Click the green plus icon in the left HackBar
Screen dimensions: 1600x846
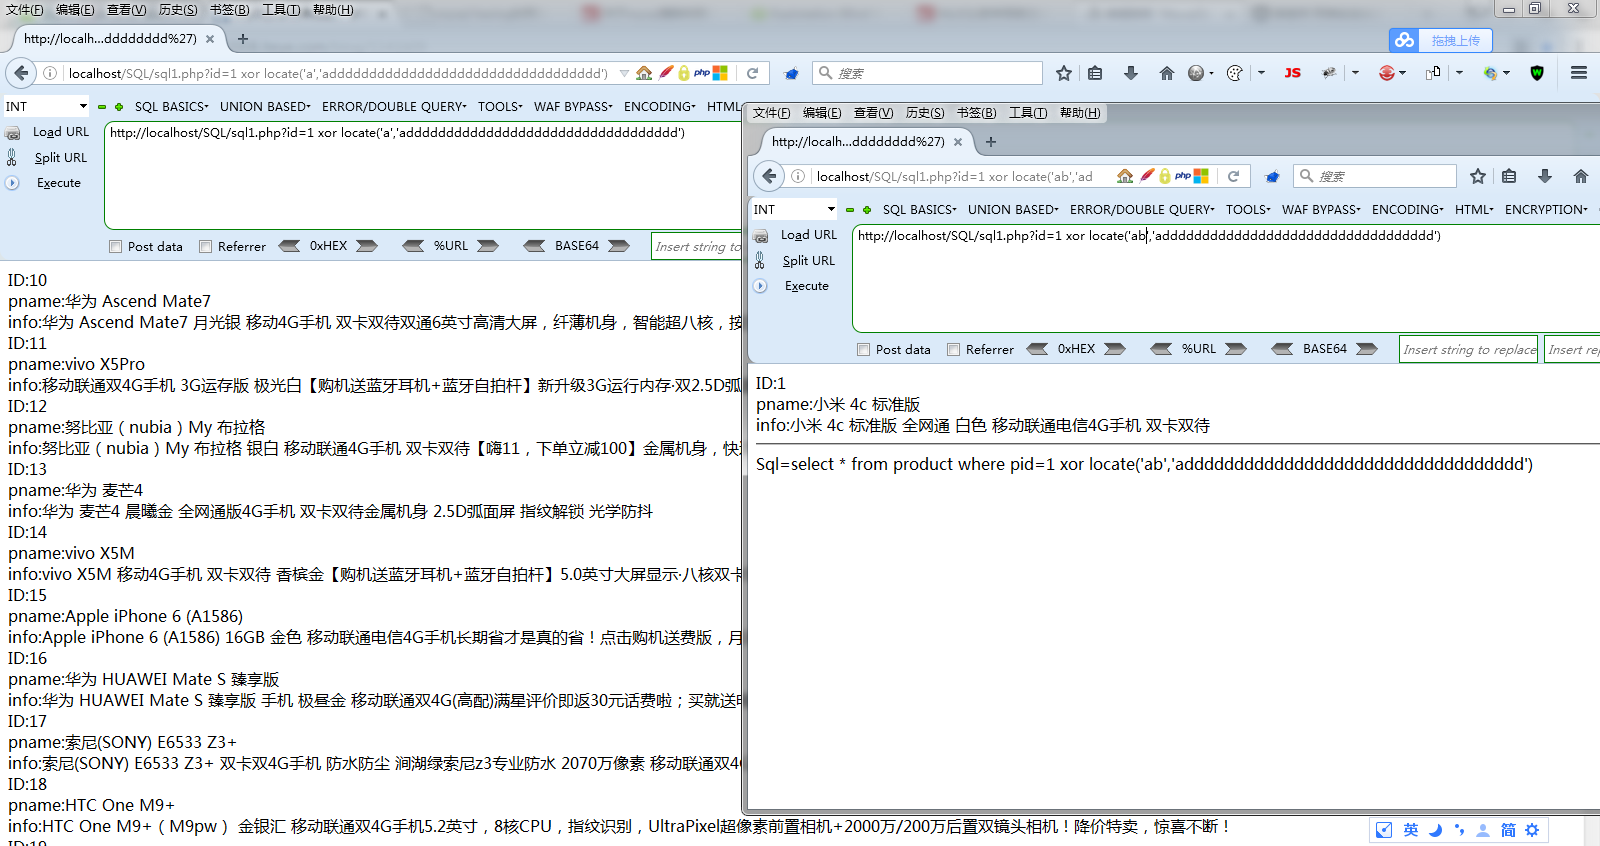(x=119, y=106)
